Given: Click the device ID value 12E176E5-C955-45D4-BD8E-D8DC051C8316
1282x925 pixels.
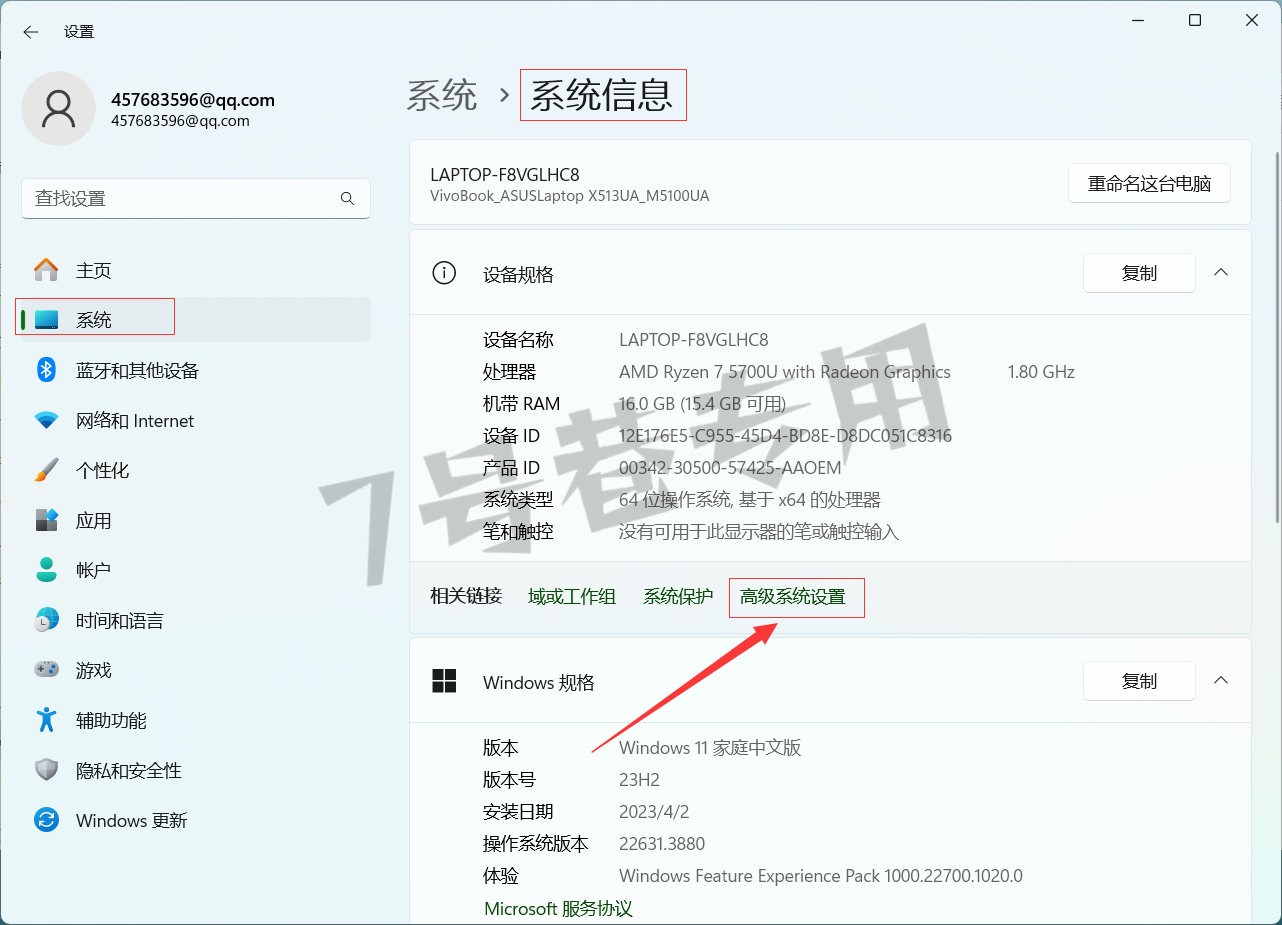Looking at the screenshot, I should click(x=786, y=436).
